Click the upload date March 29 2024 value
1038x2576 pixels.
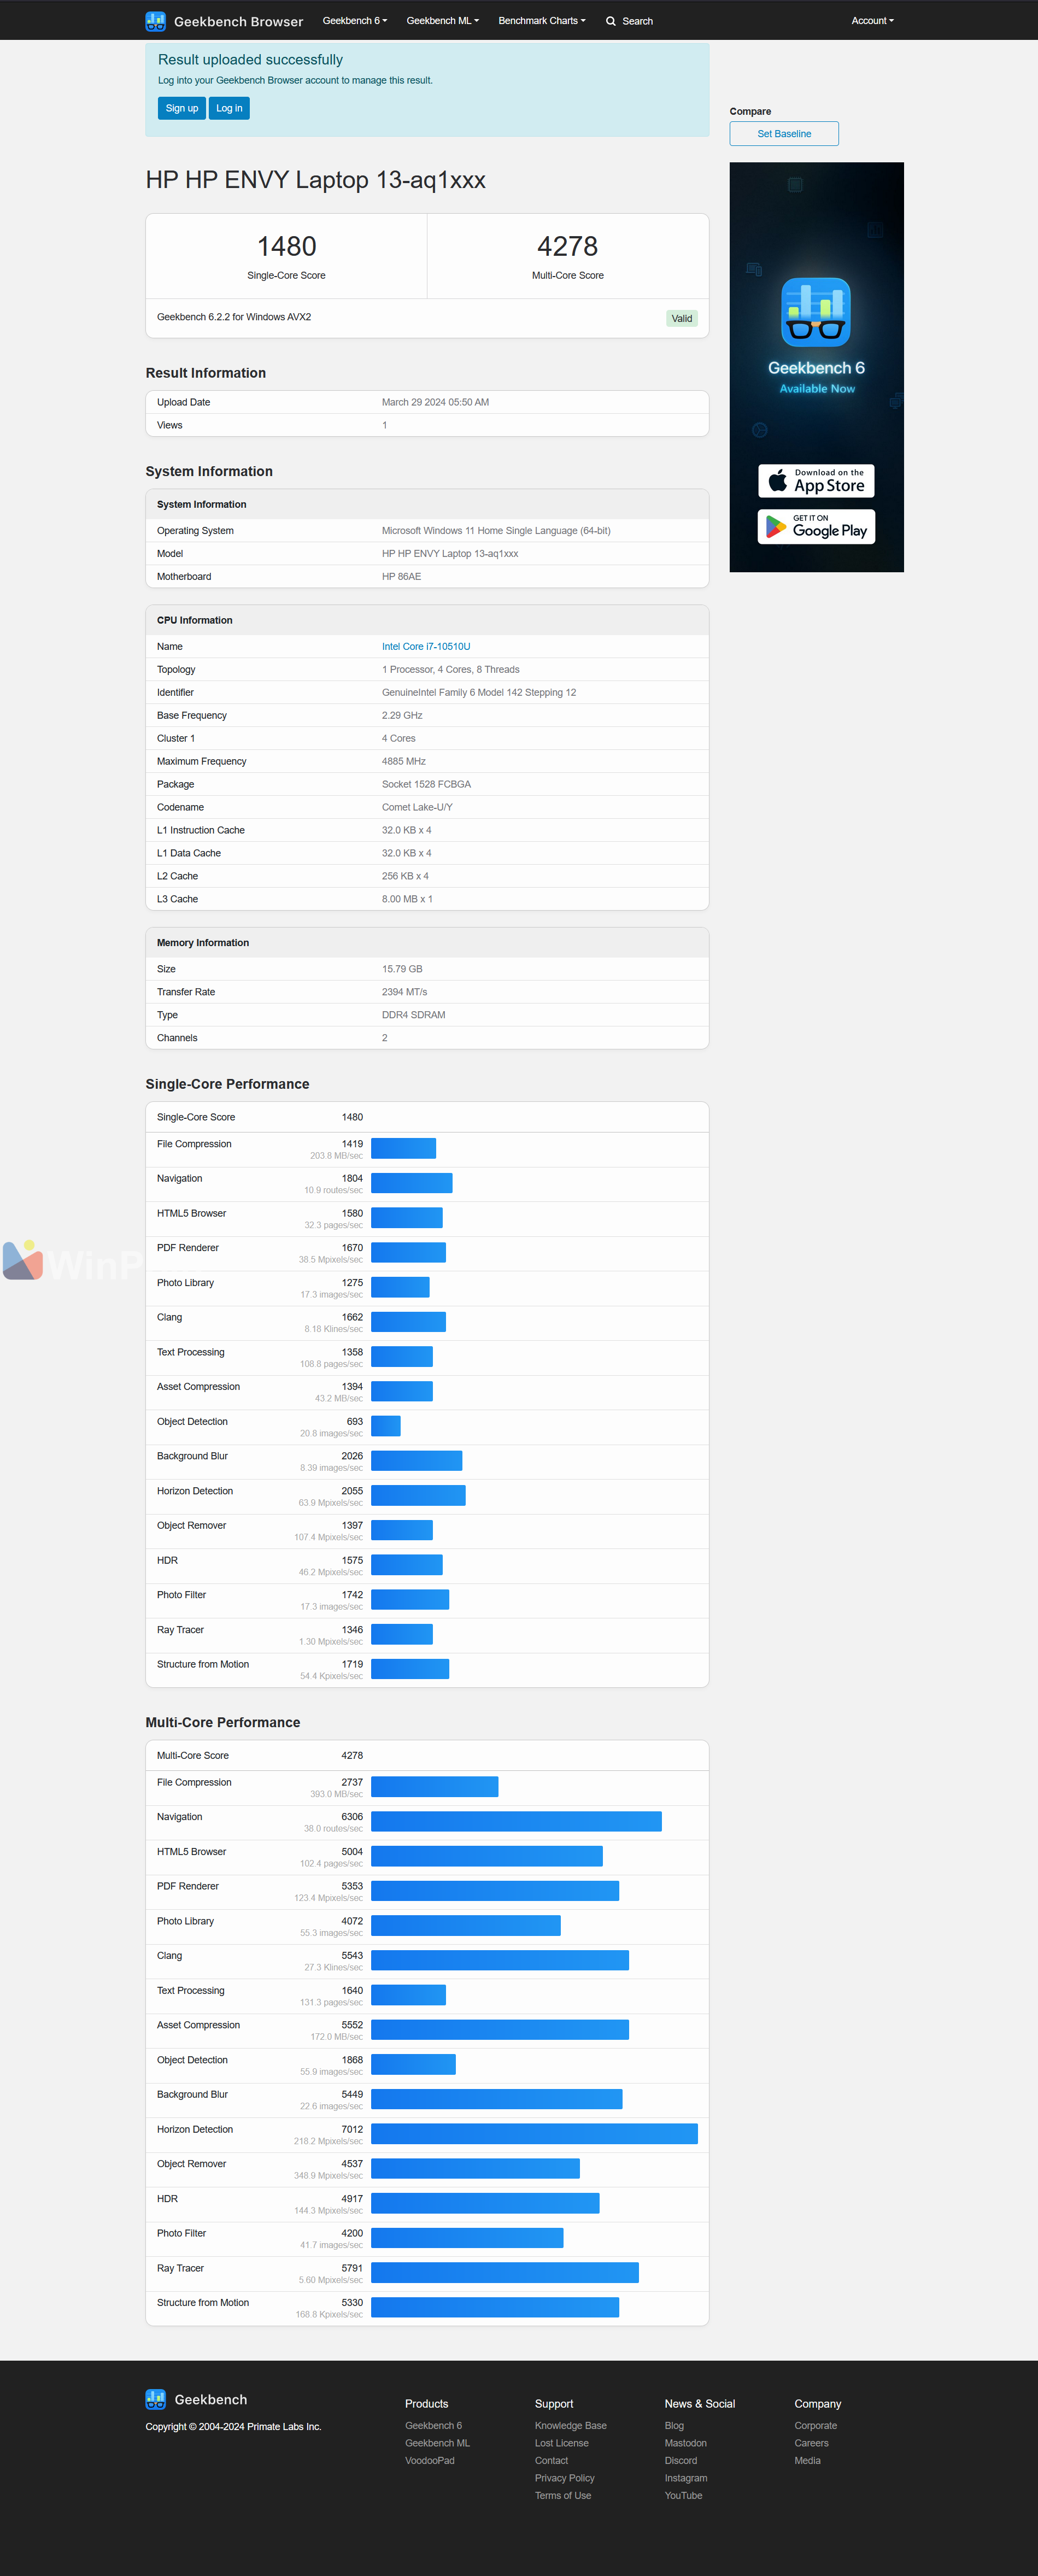(x=435, y=403)
